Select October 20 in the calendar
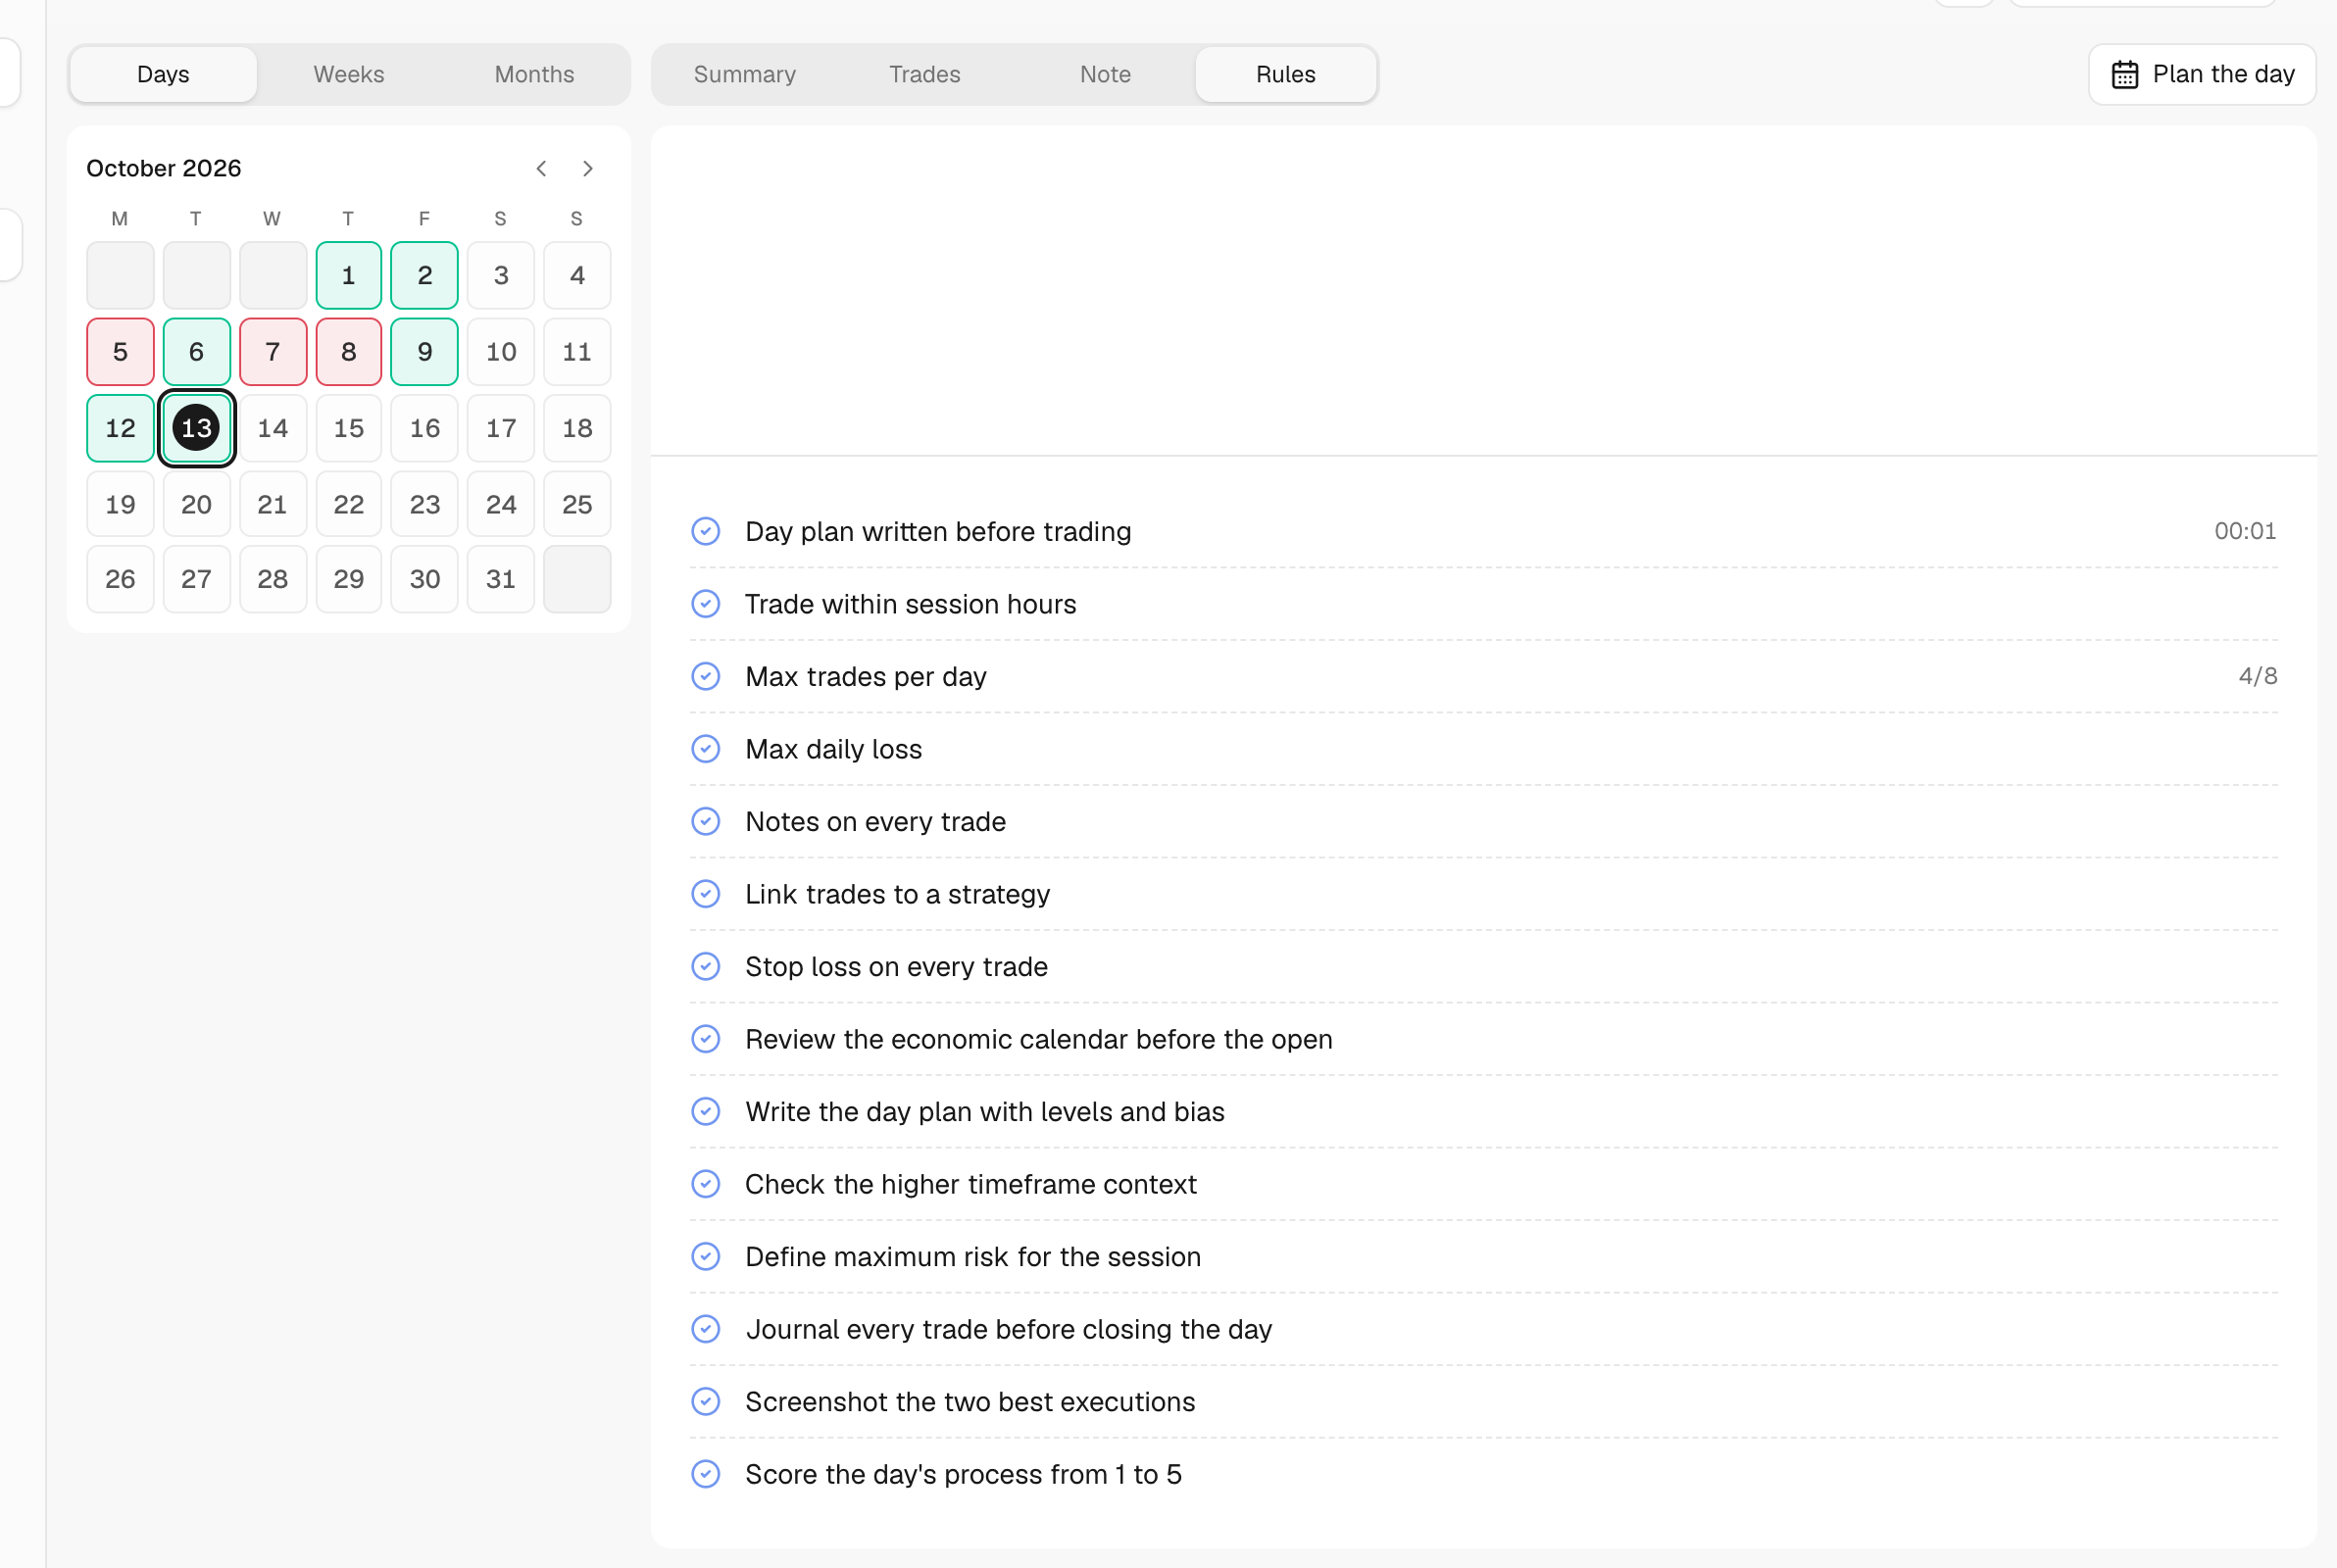The image size is (2337, 1568). 196,504
